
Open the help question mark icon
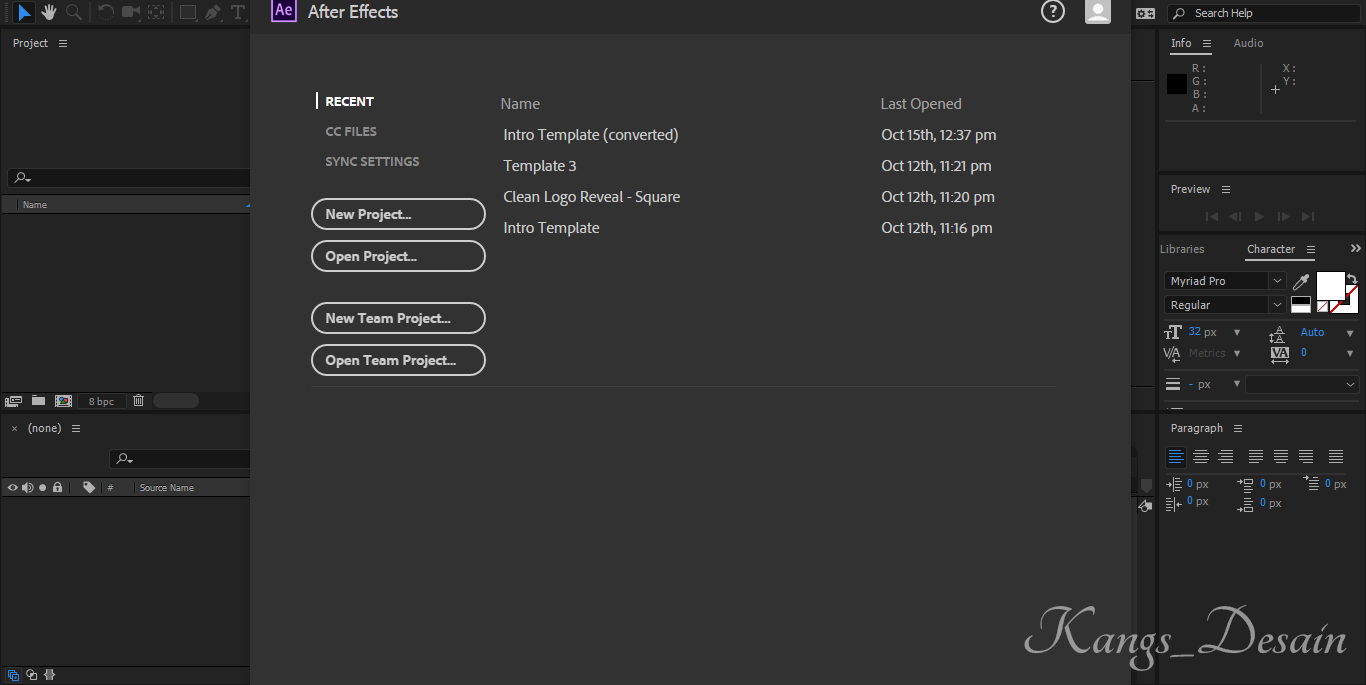click(x=1053, y=11)
